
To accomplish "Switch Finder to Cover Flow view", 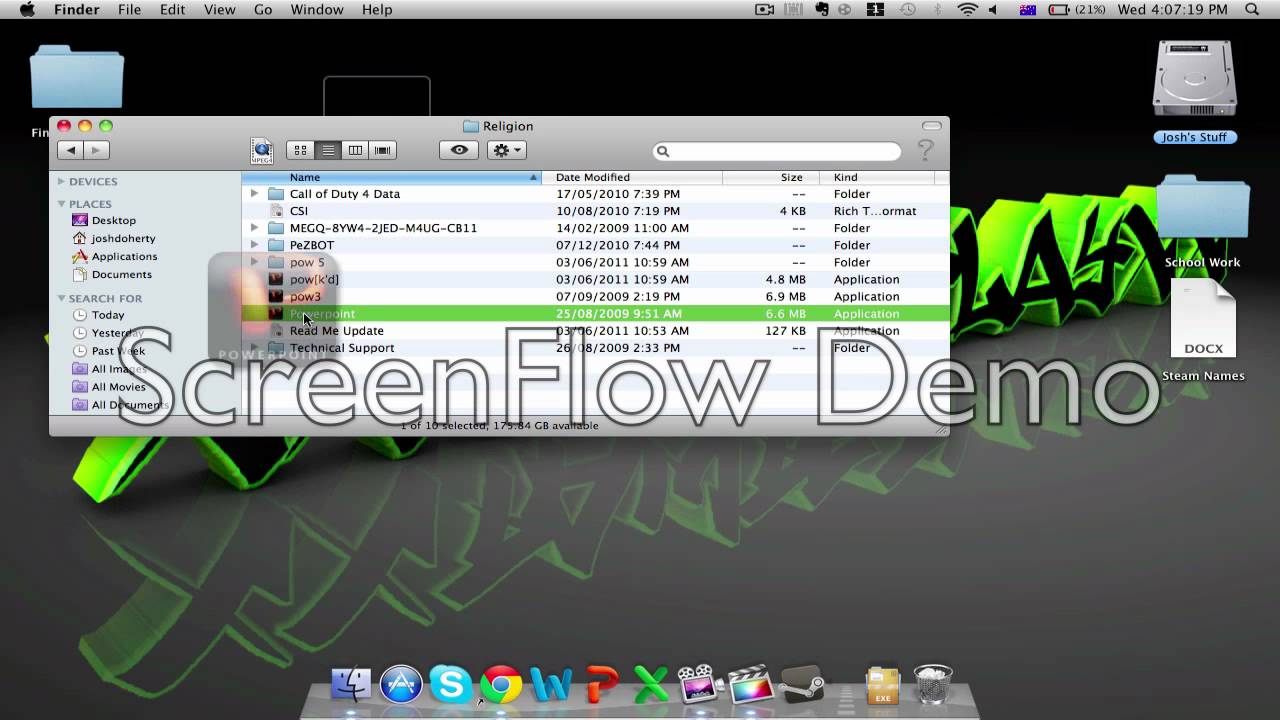I will tap(382, 150).
